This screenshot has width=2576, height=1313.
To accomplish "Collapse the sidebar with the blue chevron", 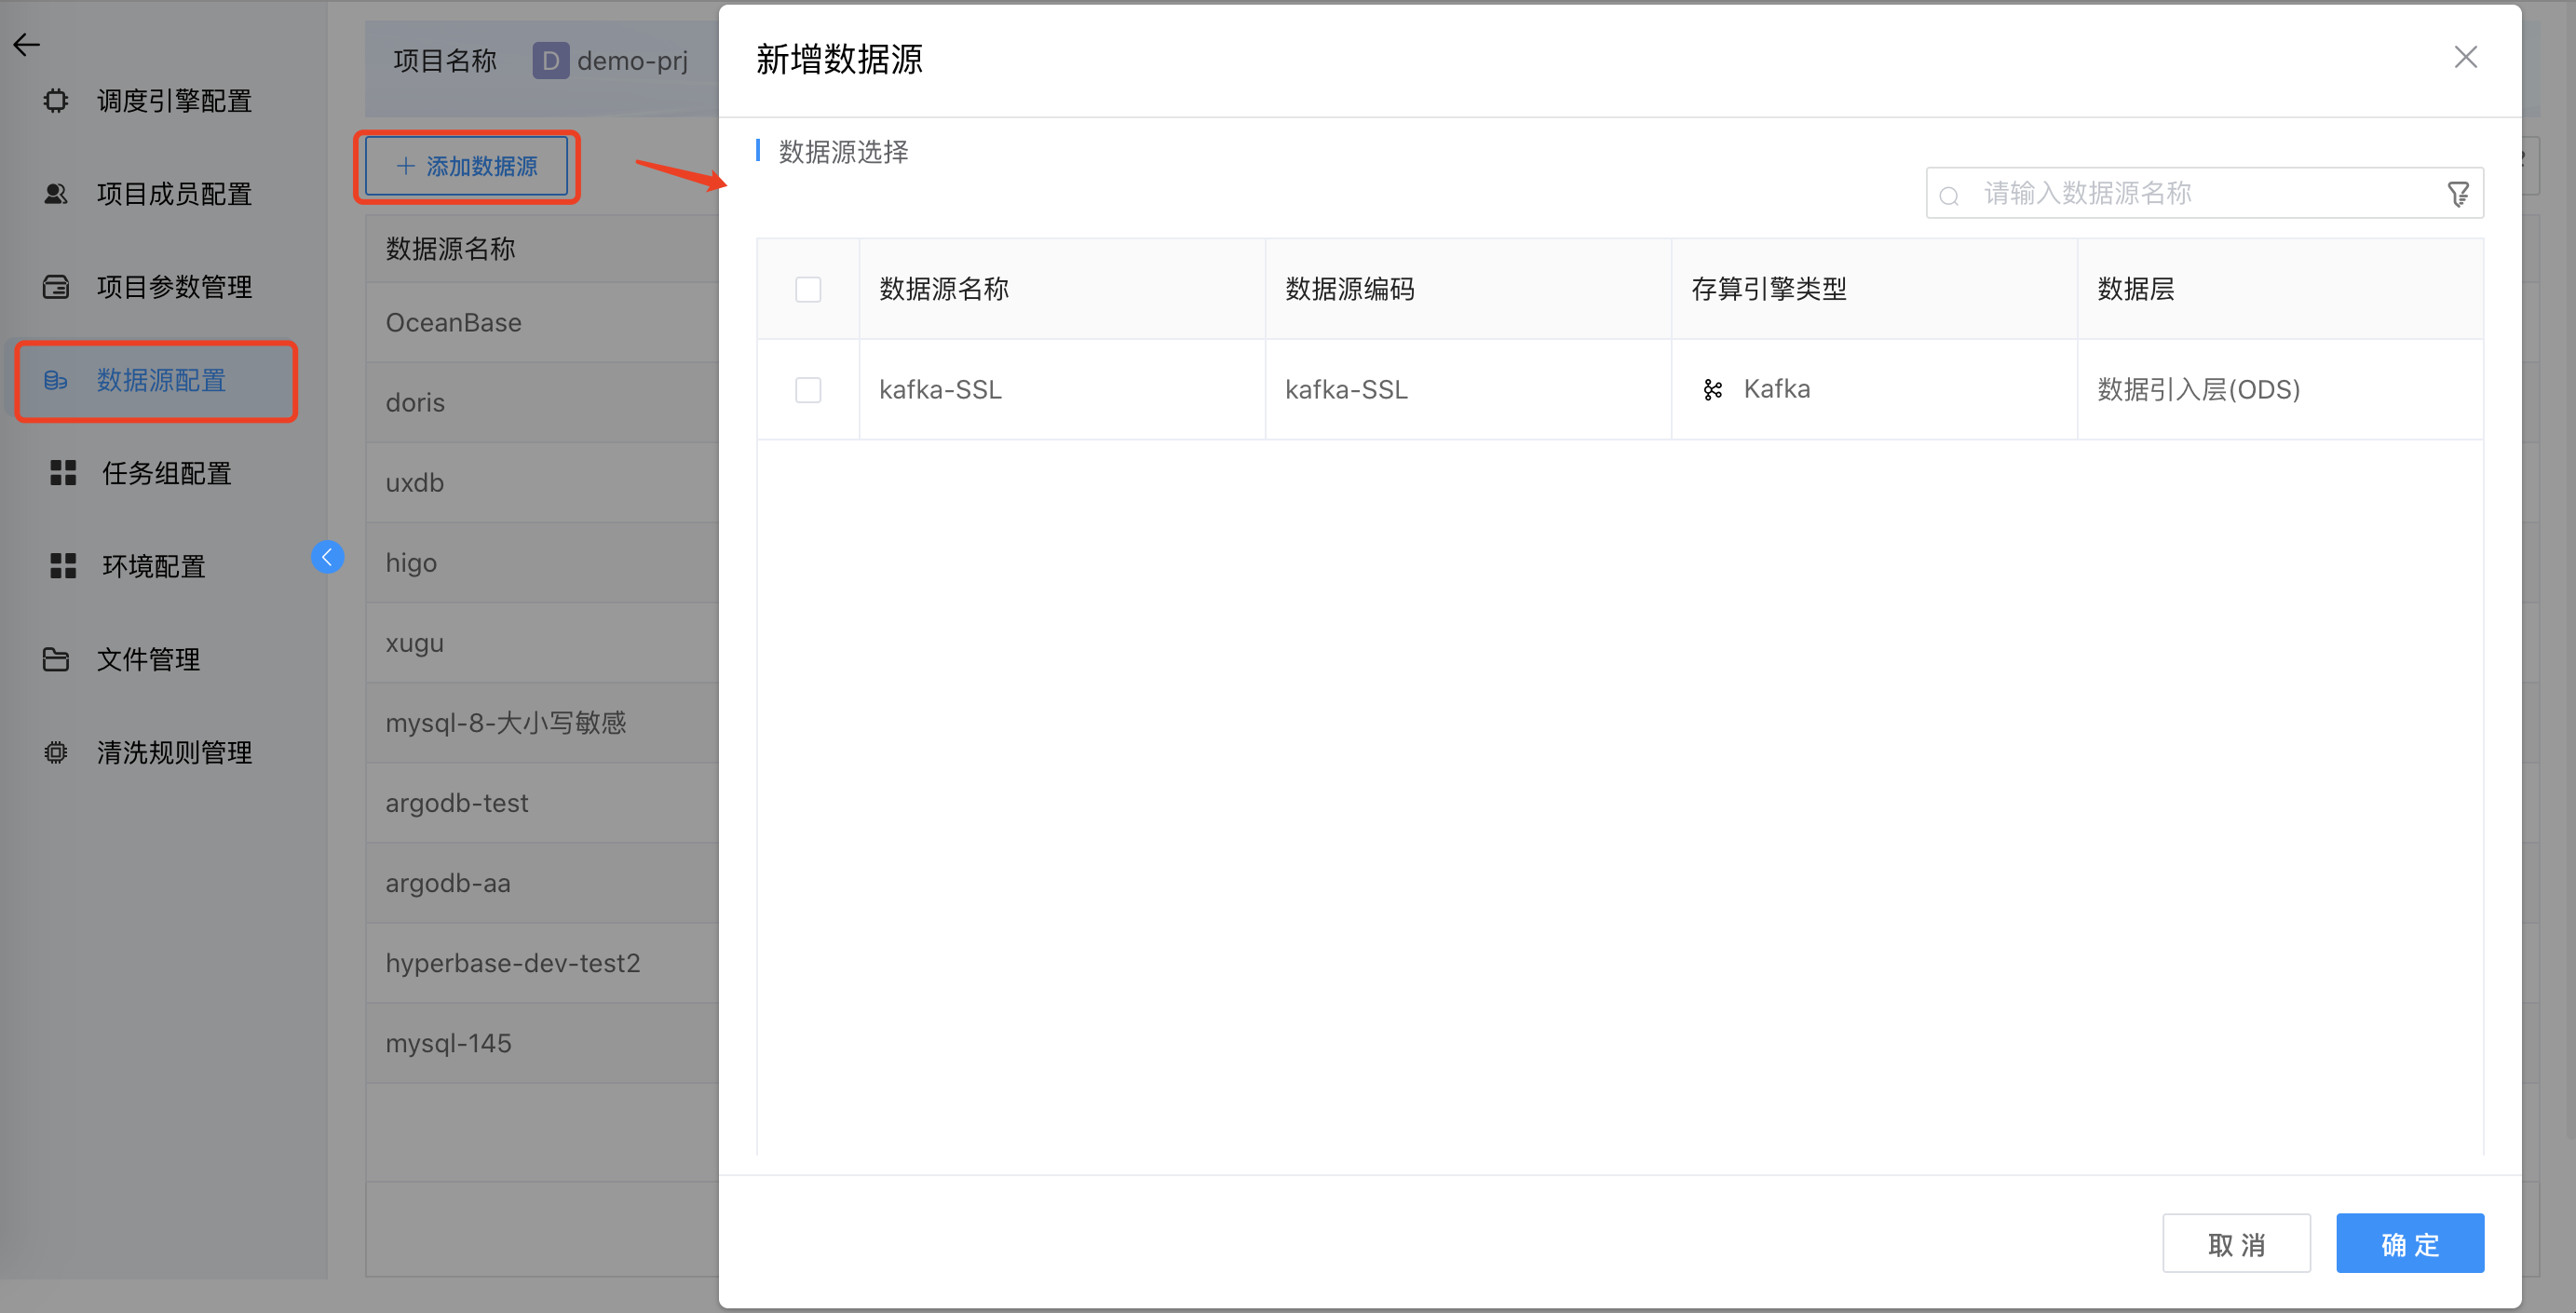I will tap(328, 557).
